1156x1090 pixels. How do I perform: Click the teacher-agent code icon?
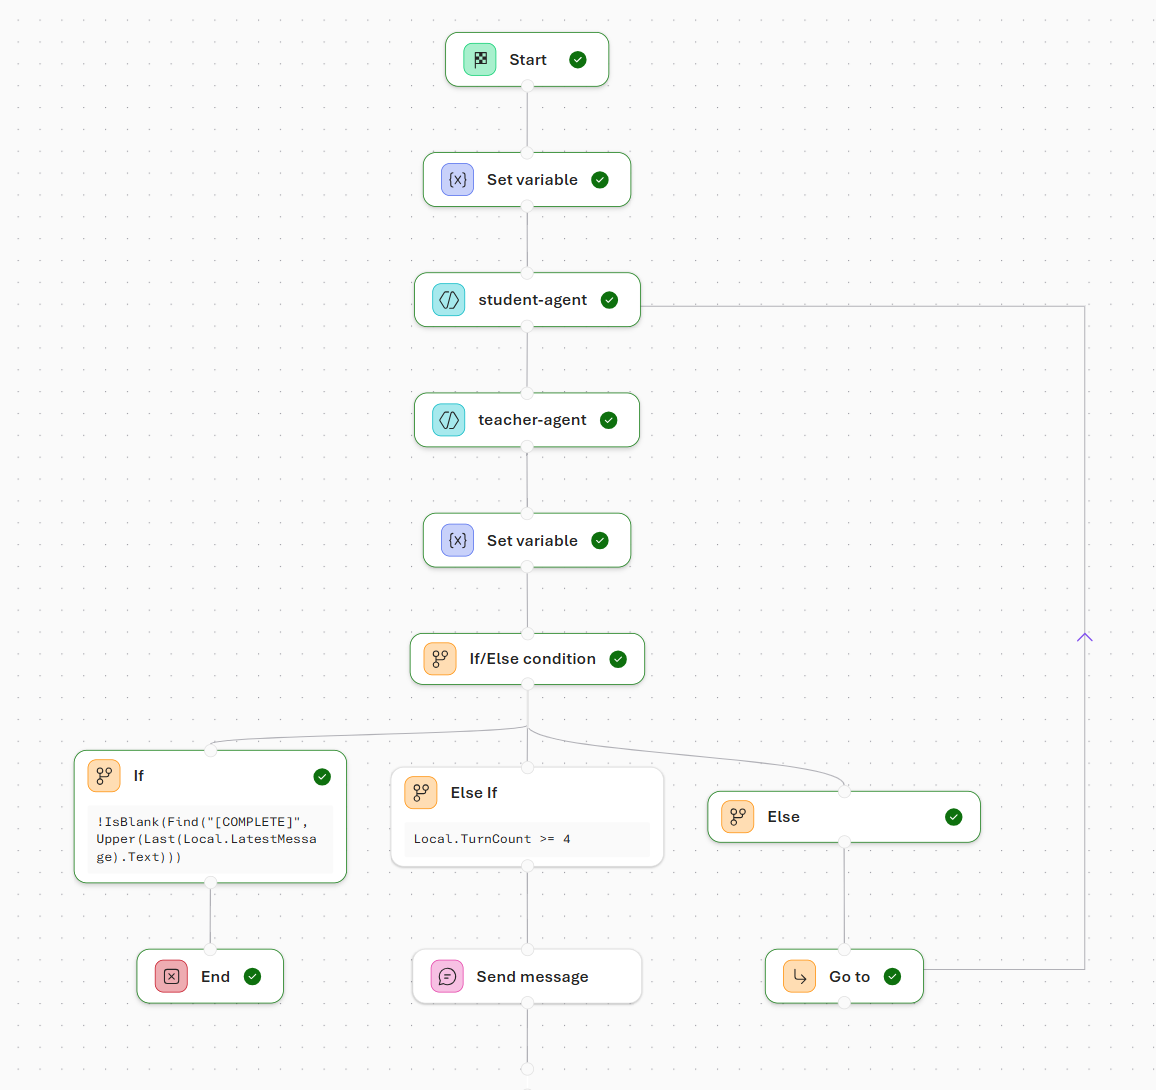448,420
